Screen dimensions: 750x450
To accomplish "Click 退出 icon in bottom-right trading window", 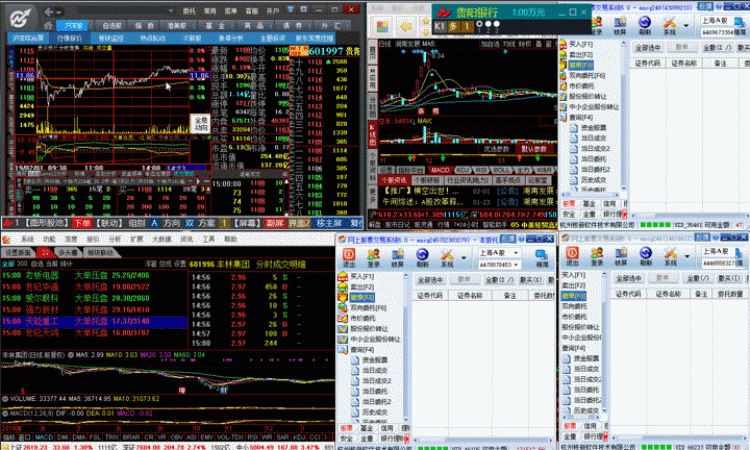I will [x=572, y=256].
